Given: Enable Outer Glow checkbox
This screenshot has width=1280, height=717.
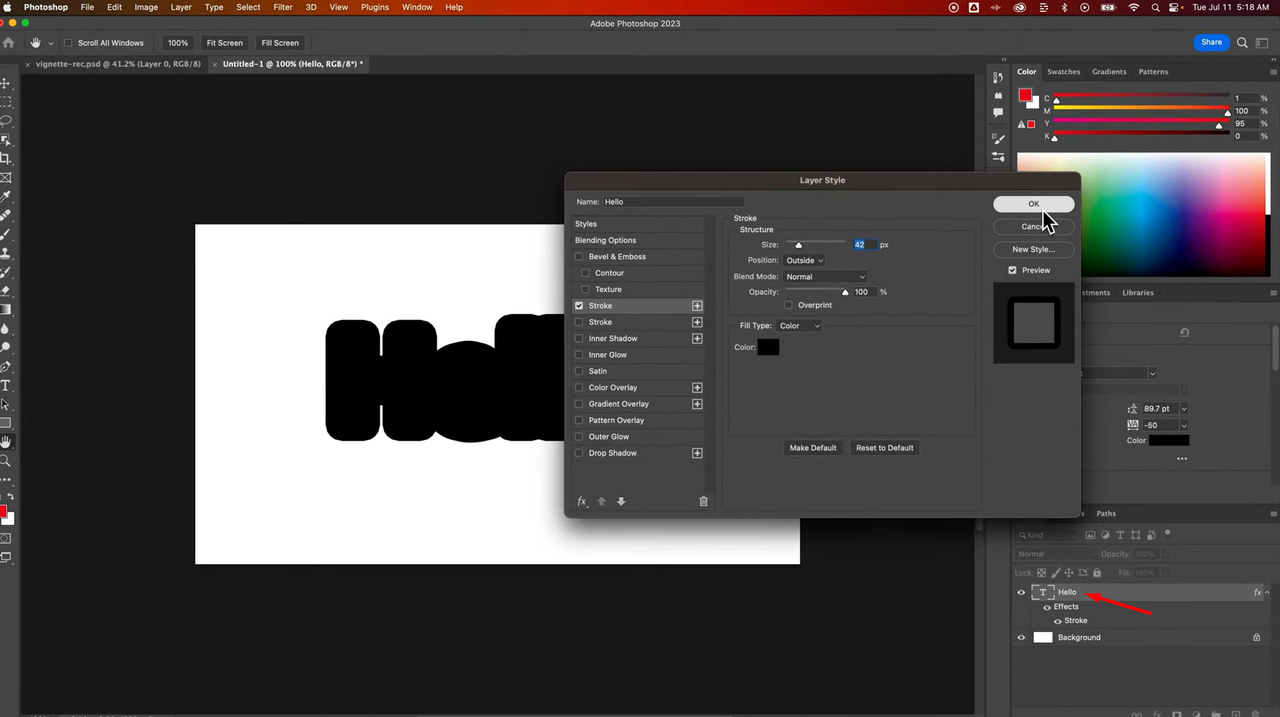Looking at the screenshot, I should coord(579,437).
